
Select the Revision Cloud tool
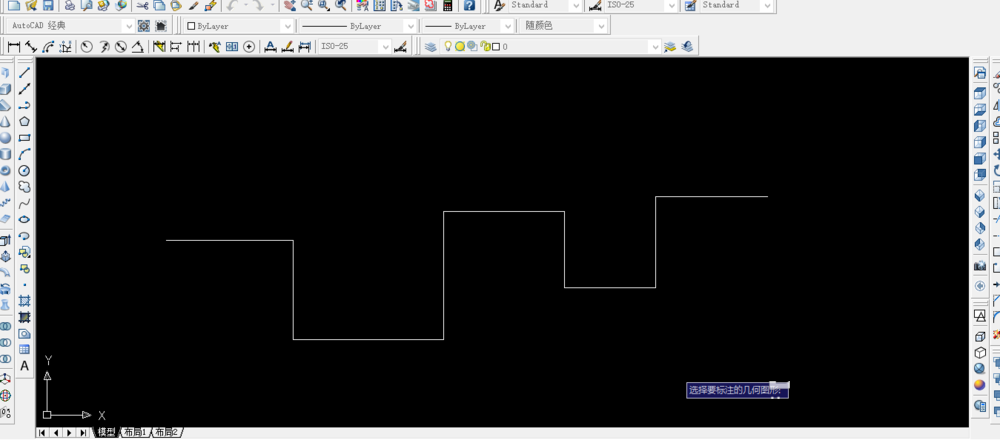[24, 187]
